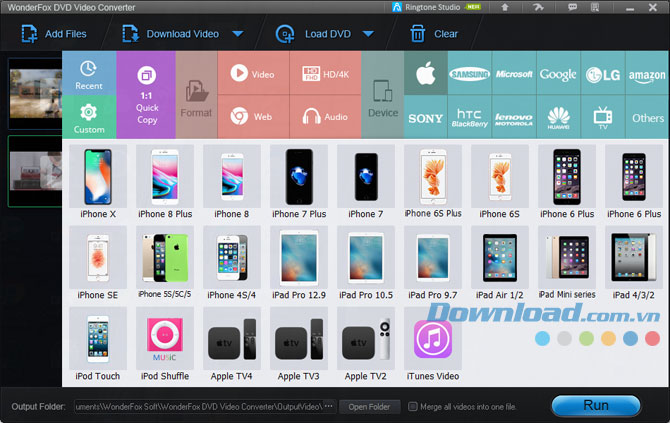Choose the LG brand tile
Screen dimensions: 670x423
(x=603, y=73)
